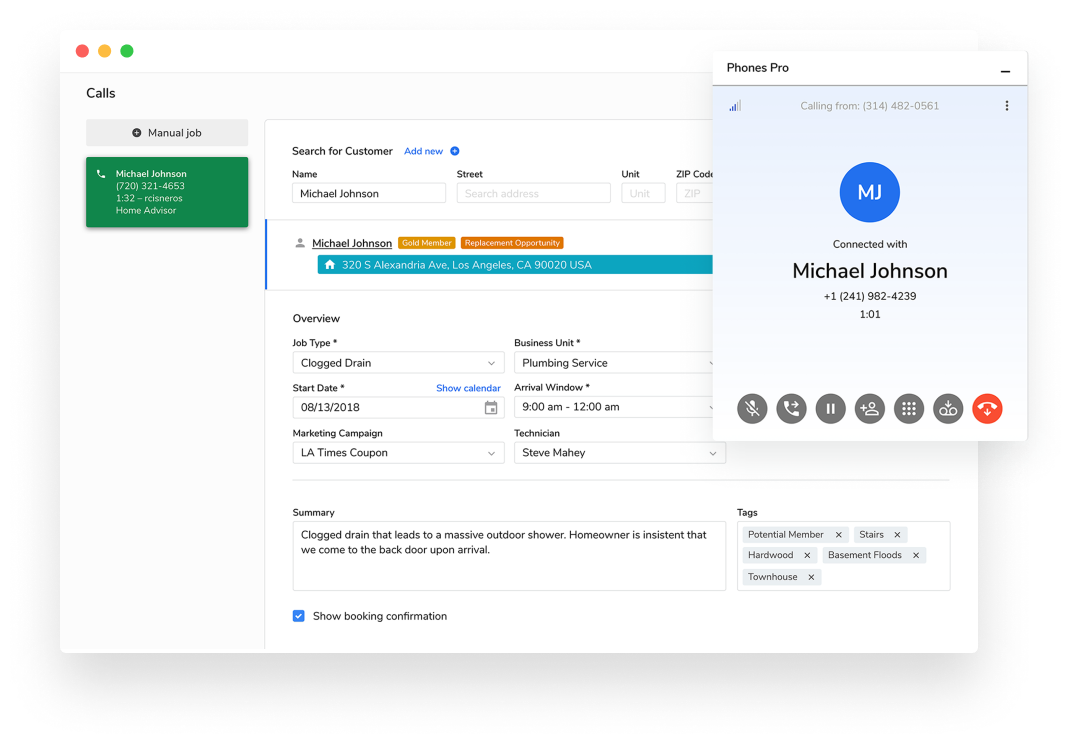
Task: Click into the Summary text area
Action: coord(509,556)
